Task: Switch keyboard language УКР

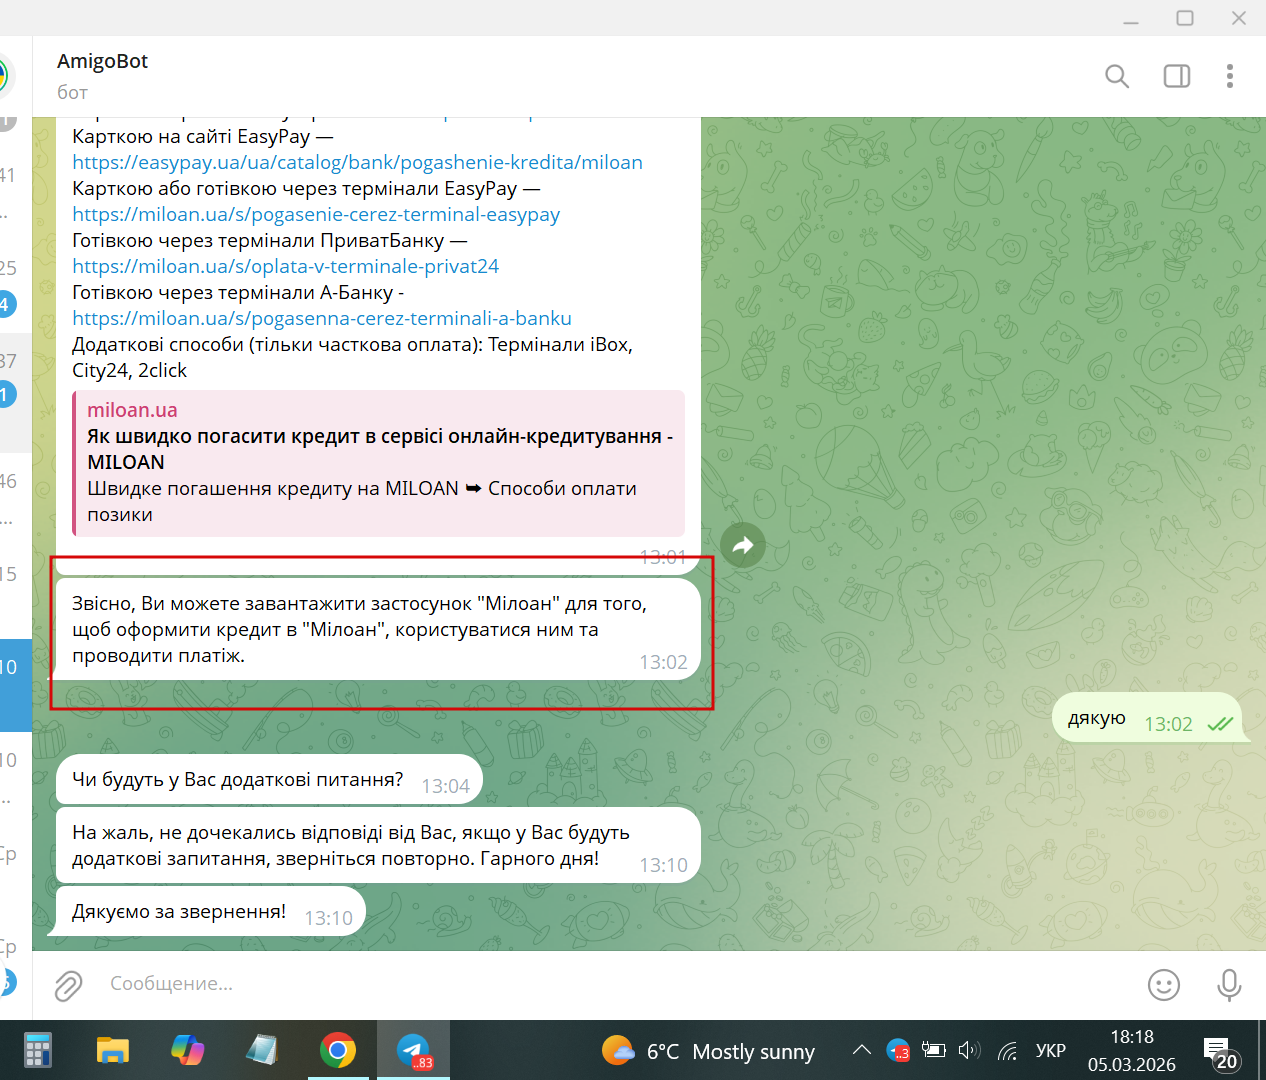Action: tap(1051, 1050)
